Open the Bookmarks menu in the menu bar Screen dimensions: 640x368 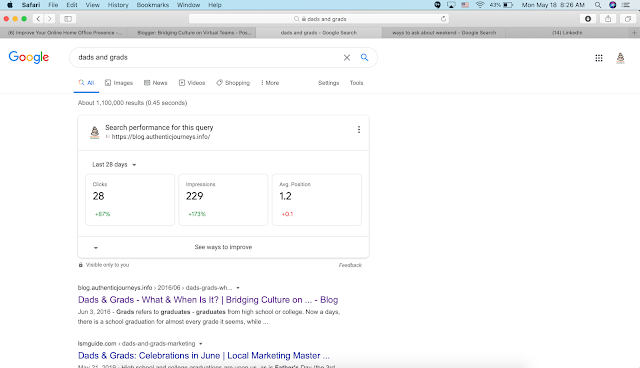click(x=153, y=5)
